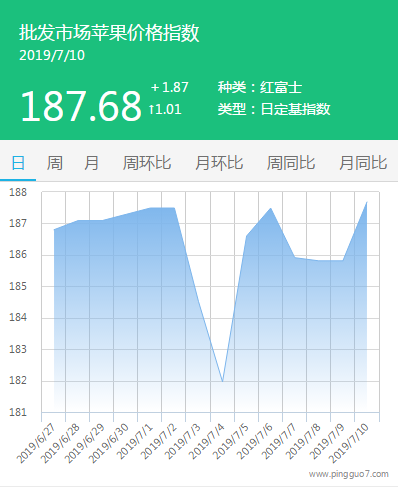Click the chart's final peak data point
398x487 pixels.
(367, 202)
